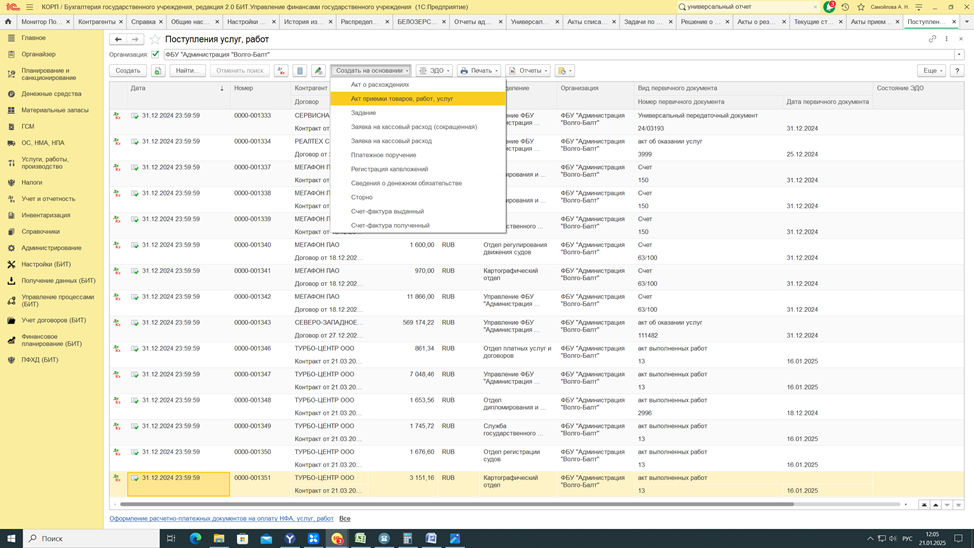Screen dimensions: 974x548
Task: Collapse the Создать на основании dropdown
Action: 370,71
